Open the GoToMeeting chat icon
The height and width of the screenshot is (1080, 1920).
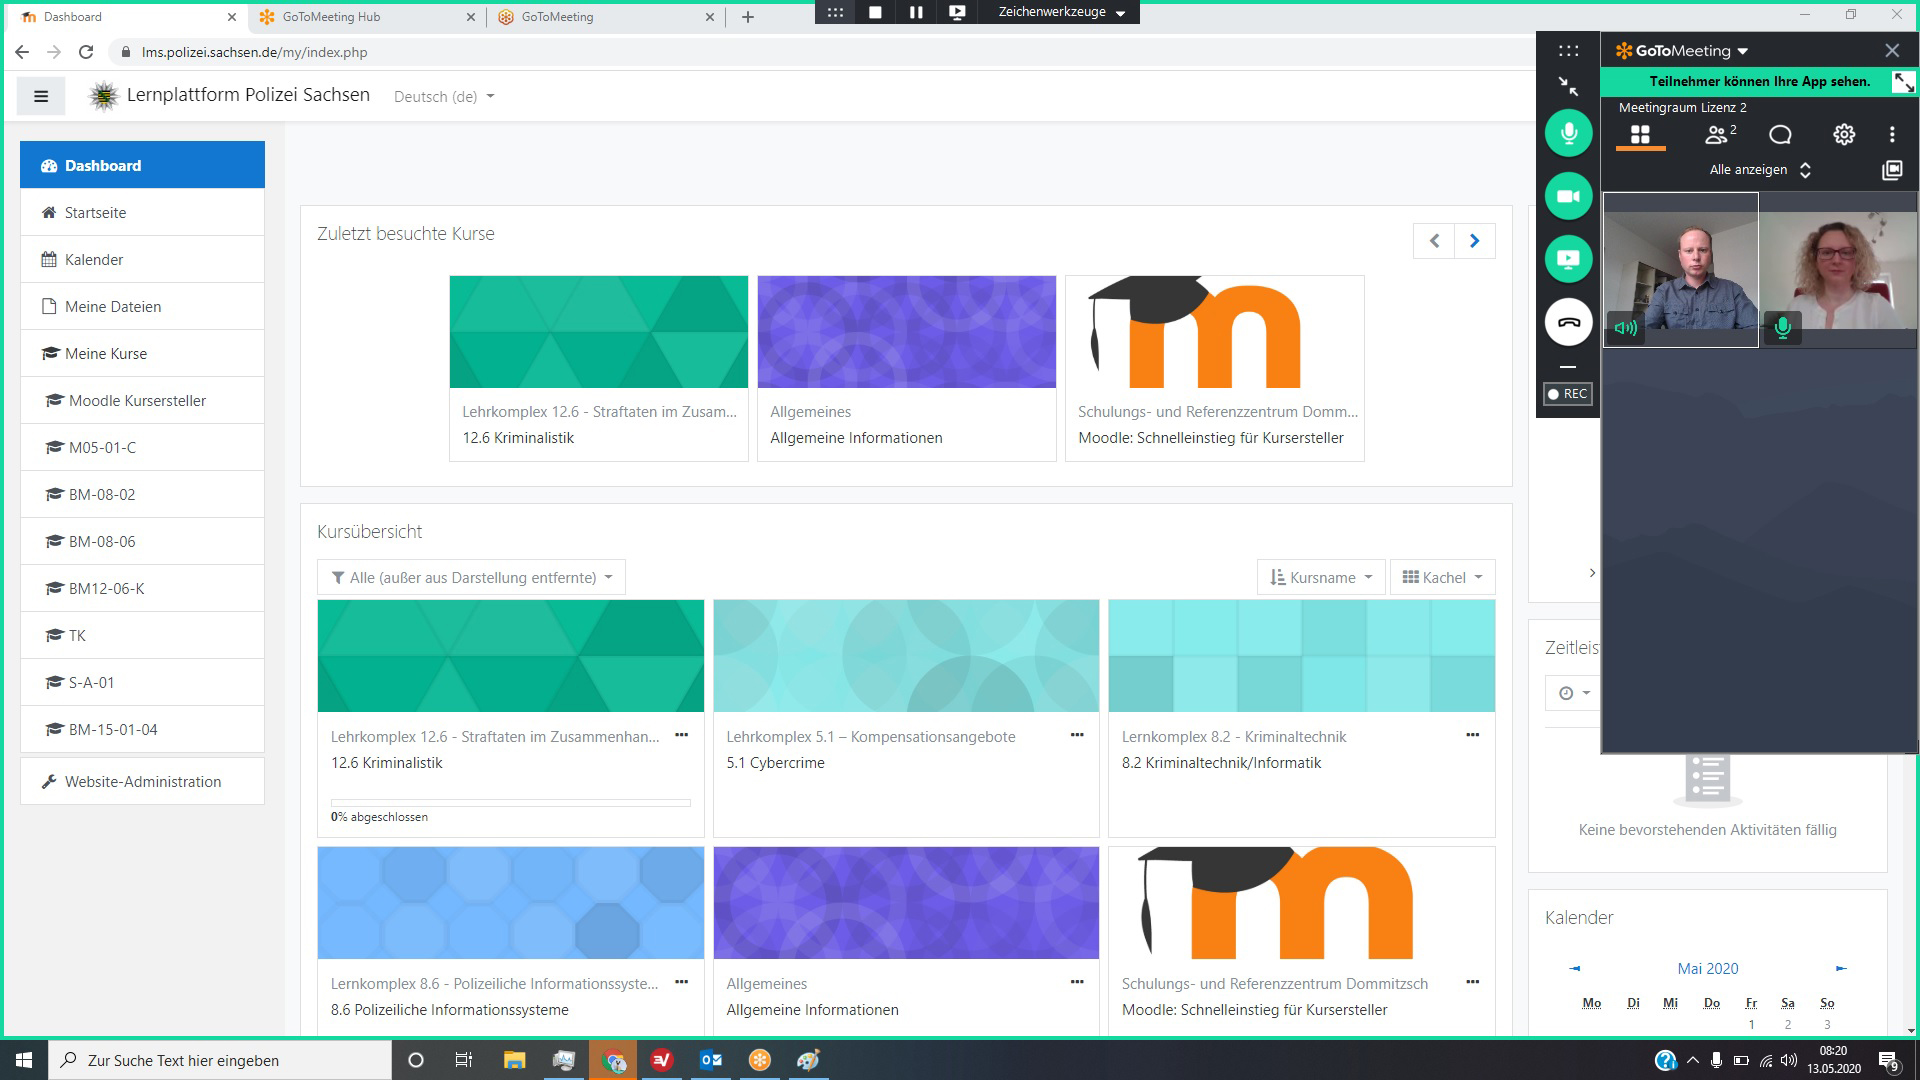(x=1780, y=134)
